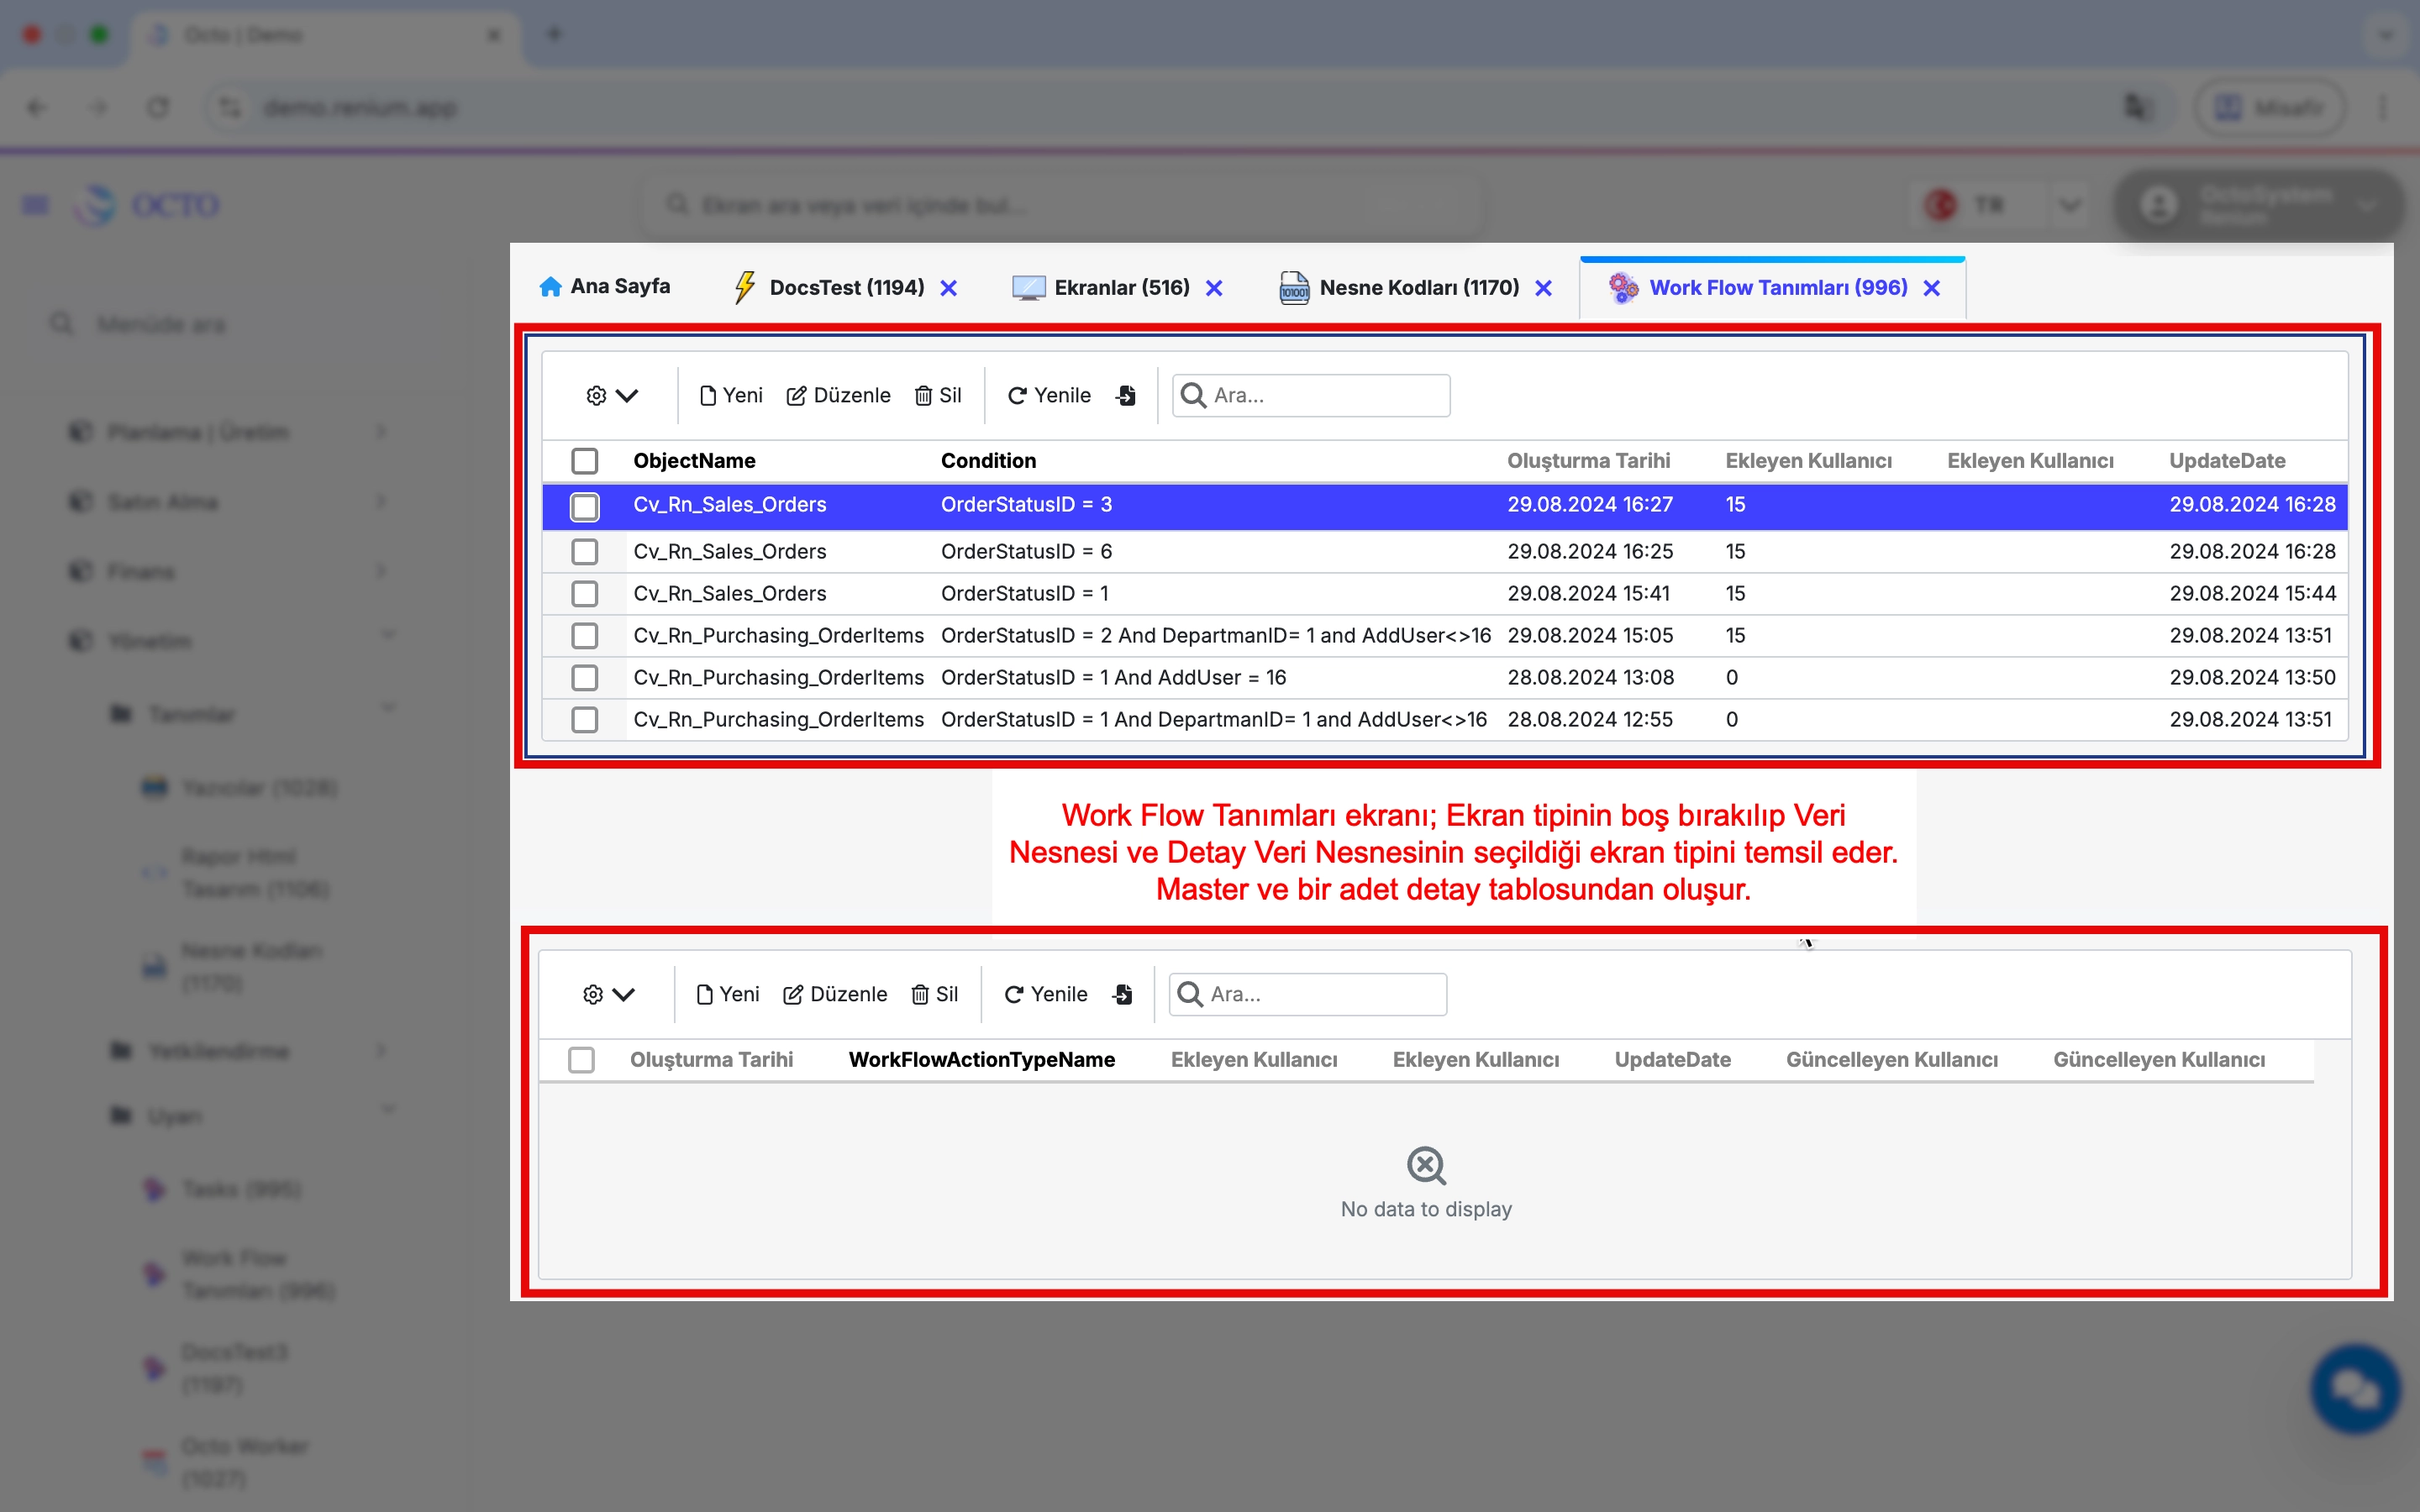Switch to the DocsTest (1194) tab

(846, 288)
